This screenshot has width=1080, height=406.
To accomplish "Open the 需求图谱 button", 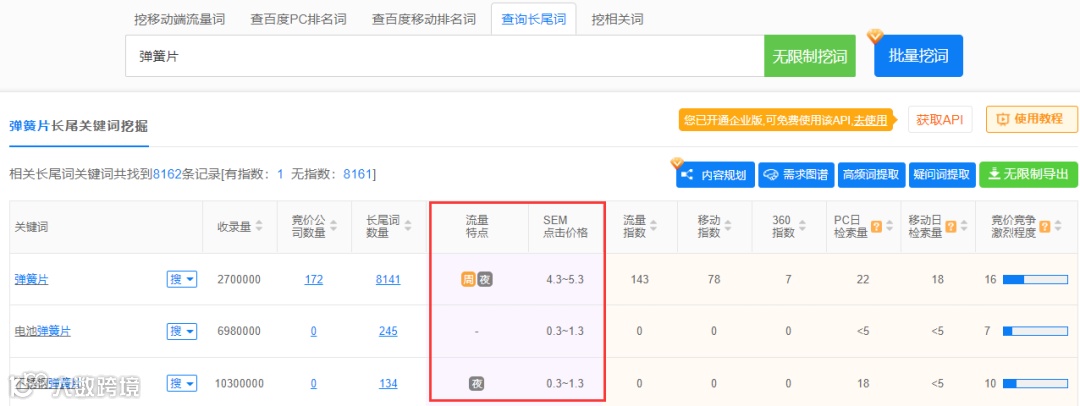I will coord(796,175).
